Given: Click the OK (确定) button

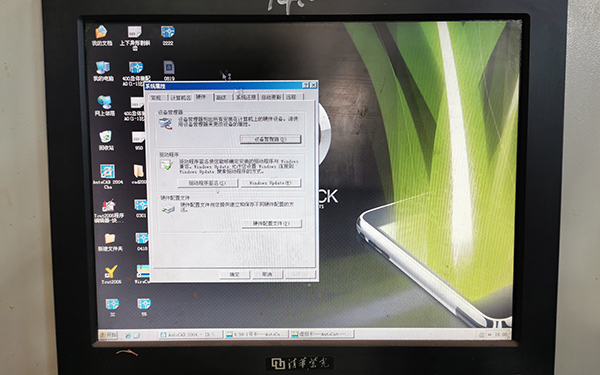Looking at the screenshot, I should [x=235, y=274].
